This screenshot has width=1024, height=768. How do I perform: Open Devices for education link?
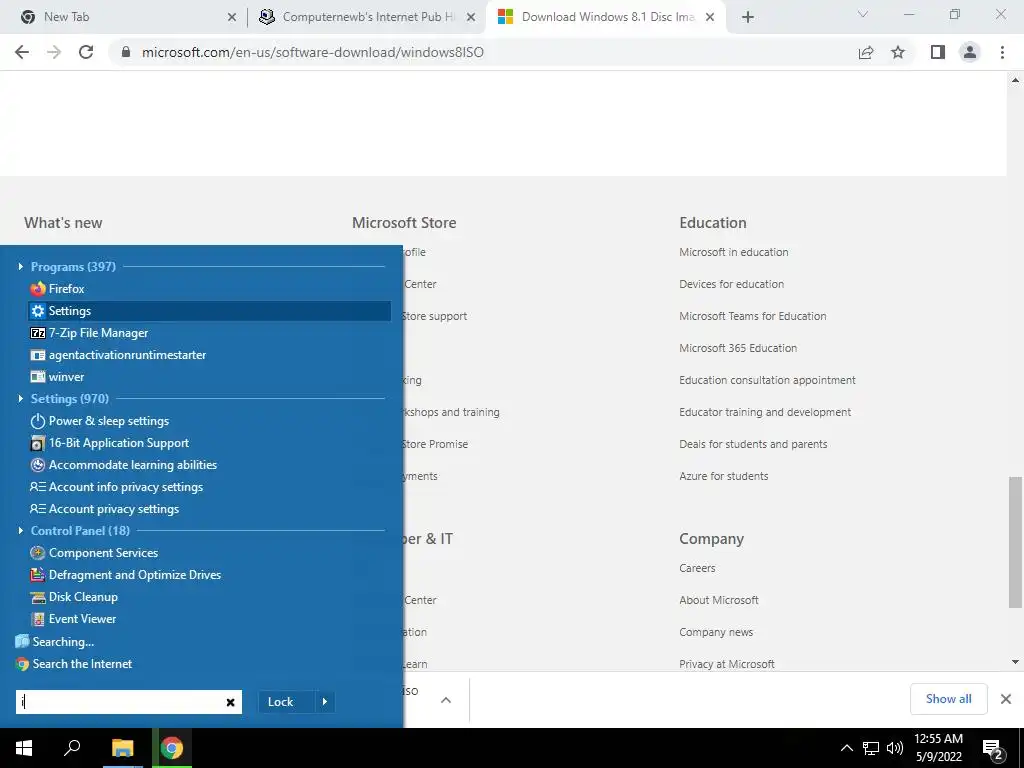731,284
